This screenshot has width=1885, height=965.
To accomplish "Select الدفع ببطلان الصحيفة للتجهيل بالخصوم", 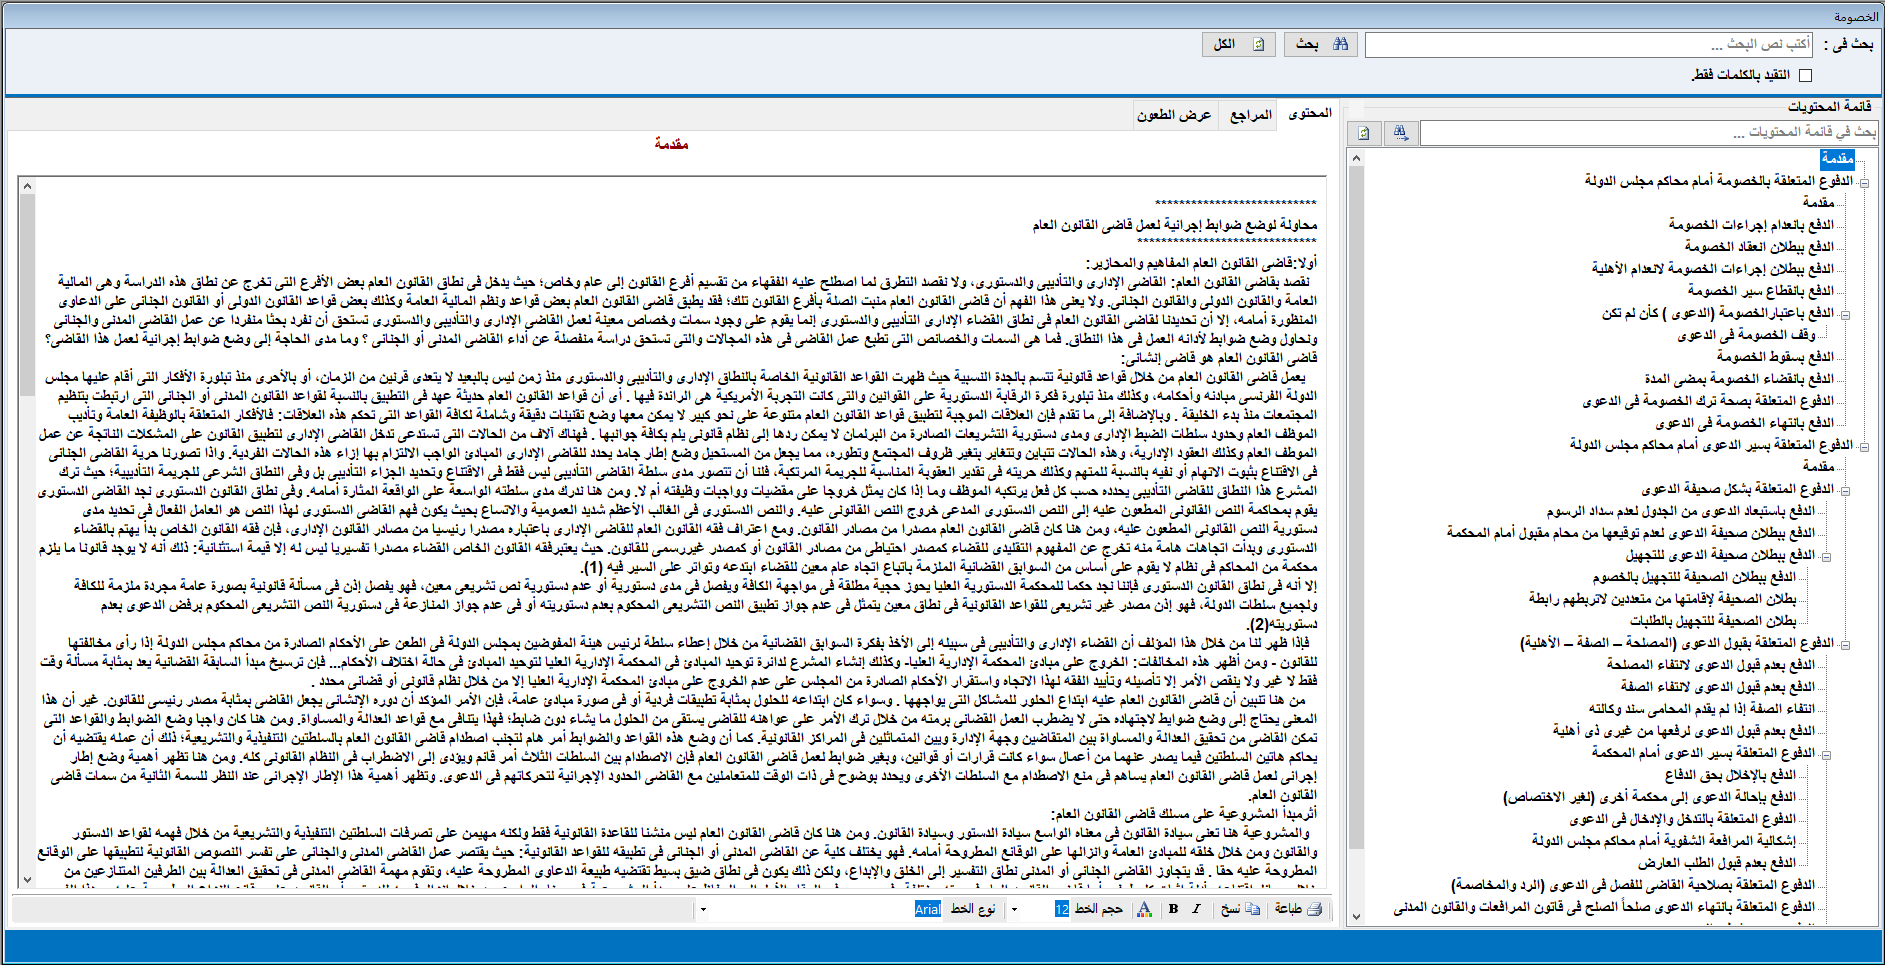I will point(1694,576).
